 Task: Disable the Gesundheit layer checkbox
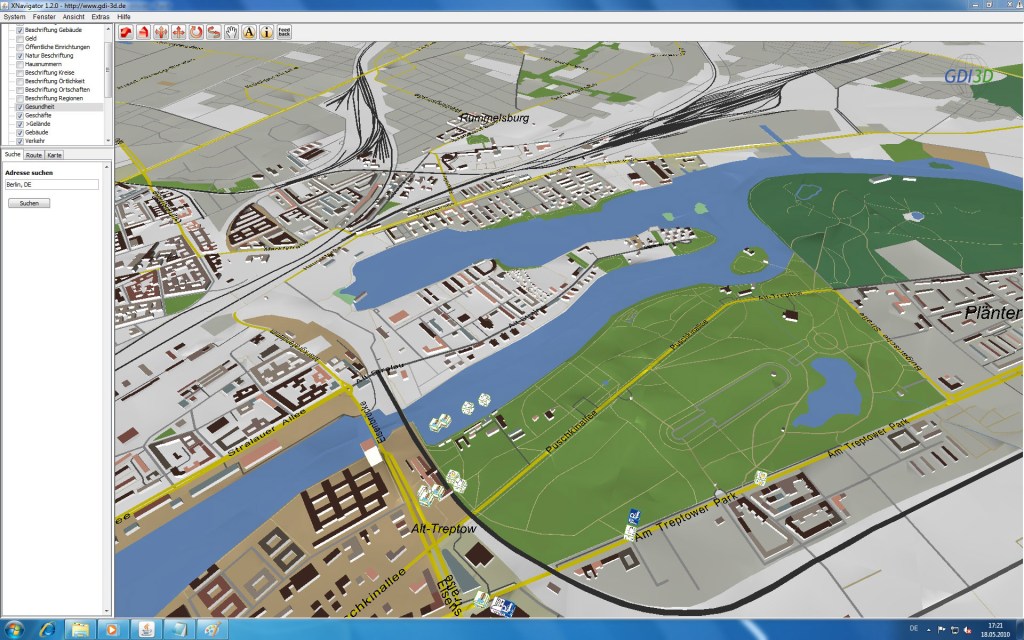click(x=20, y=107)
